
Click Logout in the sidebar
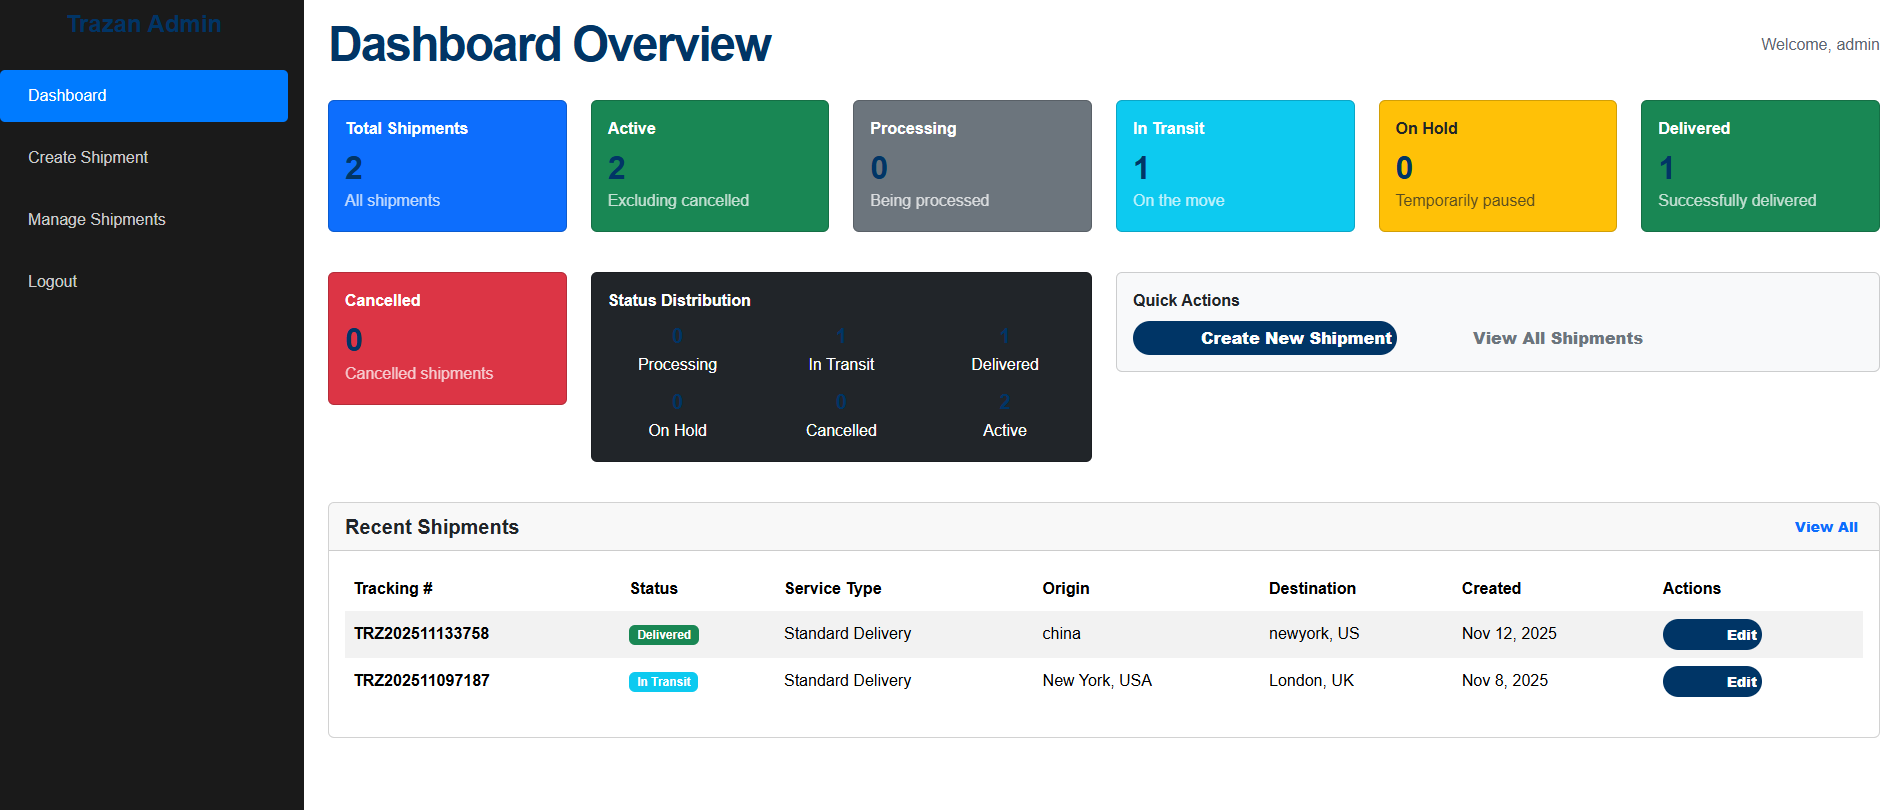[x=52, y=282]
